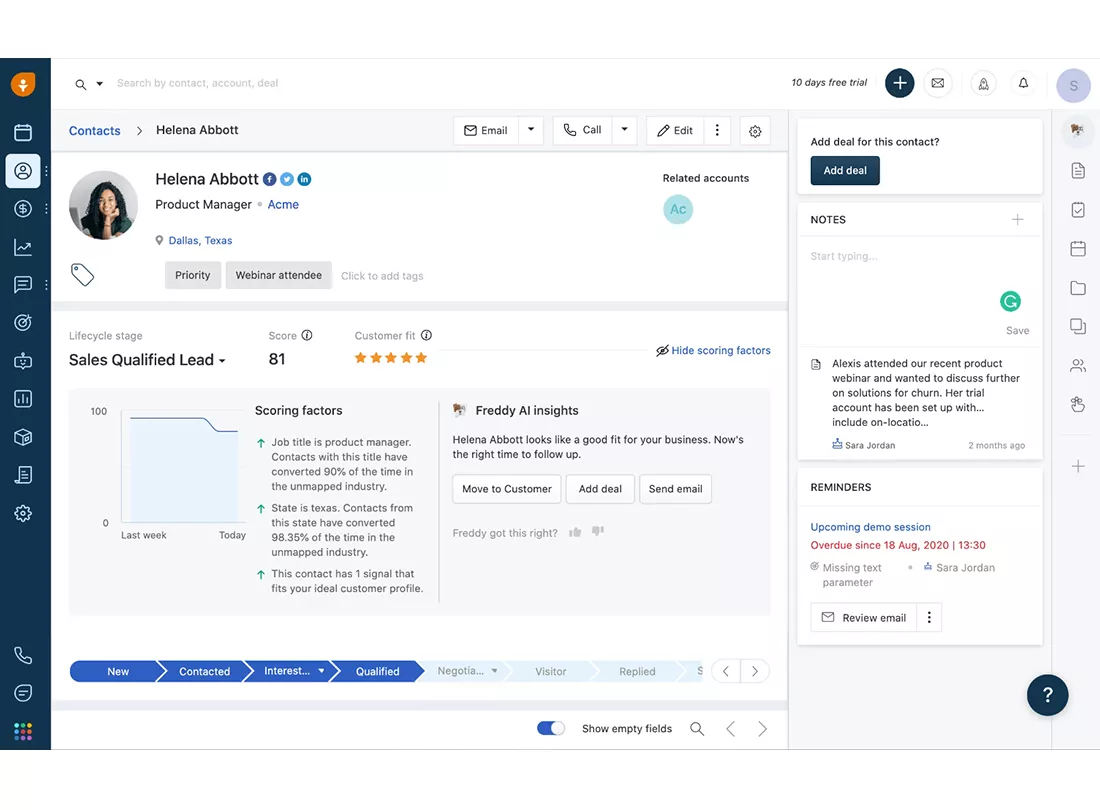Screen dimensions: 1100x810
Task: Select the Deals icon in the sidebar
Action: [24, 211]
